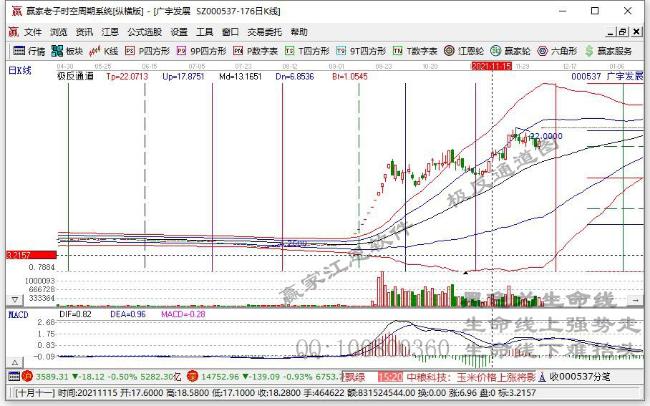Open the 浏览 menu
The width and height of the screenshot is (650, 406).
click(x=58, y=32)
